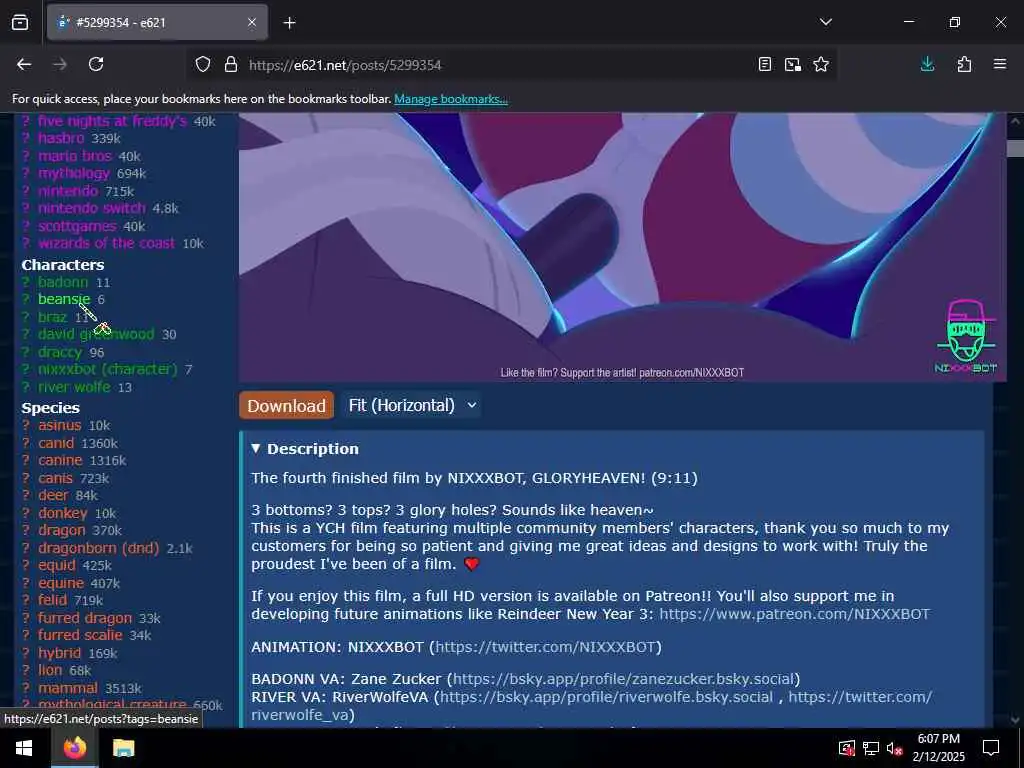The image size is (1024, 768).
Task: Go back to the previous page
Action: pyautogui.click(x=24, y=64)
